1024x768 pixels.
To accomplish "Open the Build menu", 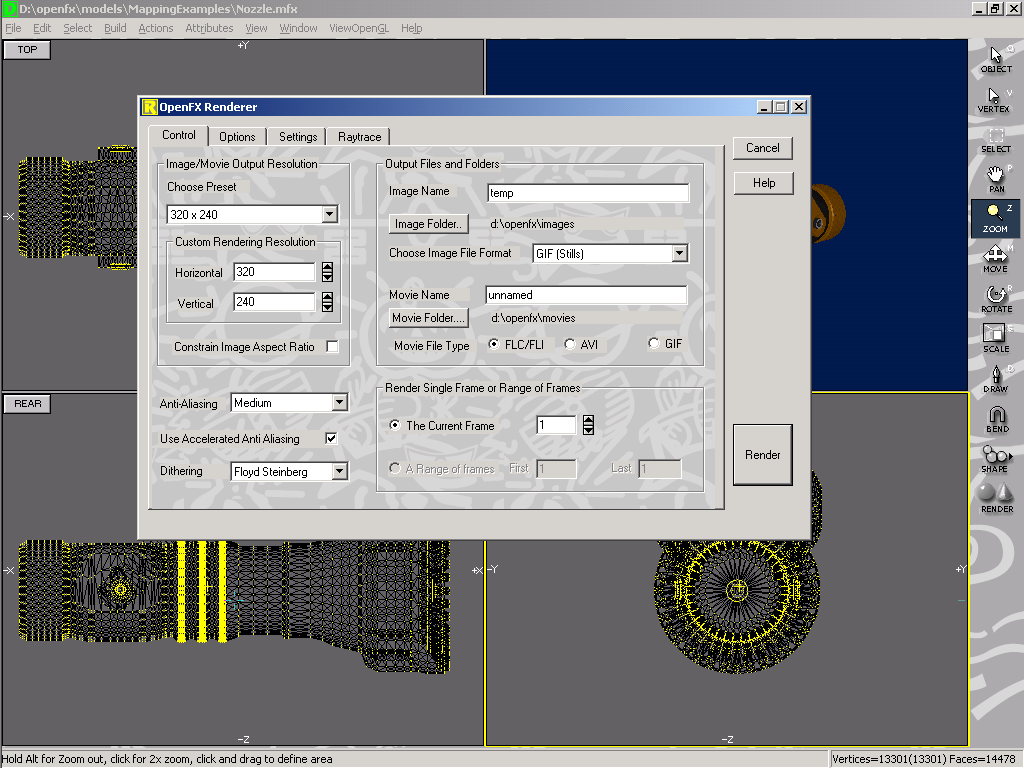I will tap(115, 28).
